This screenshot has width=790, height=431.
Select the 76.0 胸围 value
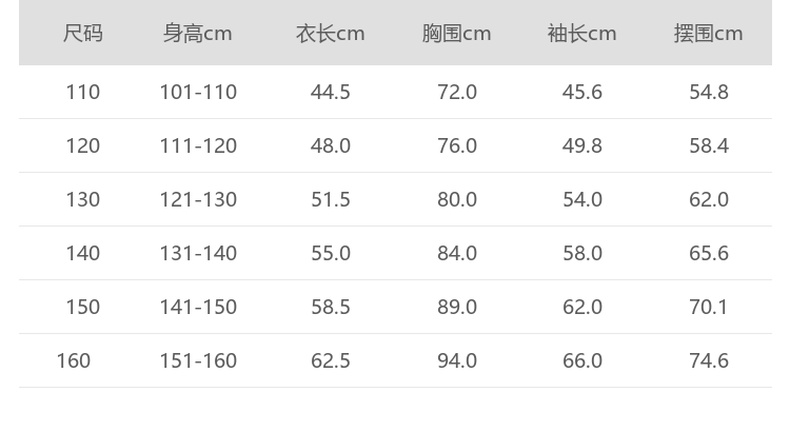tap(456, 146)
